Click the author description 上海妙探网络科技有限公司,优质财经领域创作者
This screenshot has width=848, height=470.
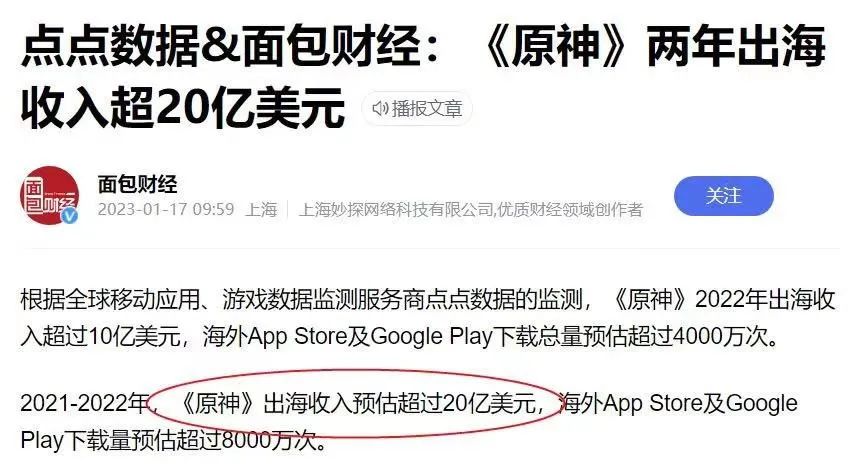(471, 209)
